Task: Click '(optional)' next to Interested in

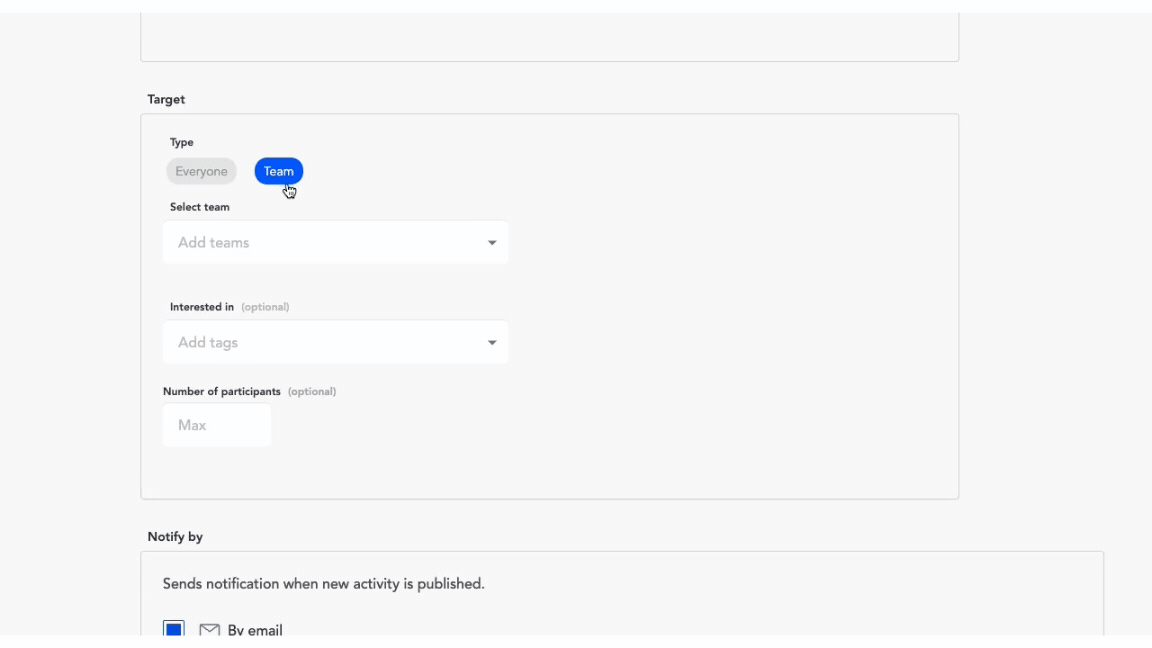Action: pyautogui.click(x=265, y=307)
